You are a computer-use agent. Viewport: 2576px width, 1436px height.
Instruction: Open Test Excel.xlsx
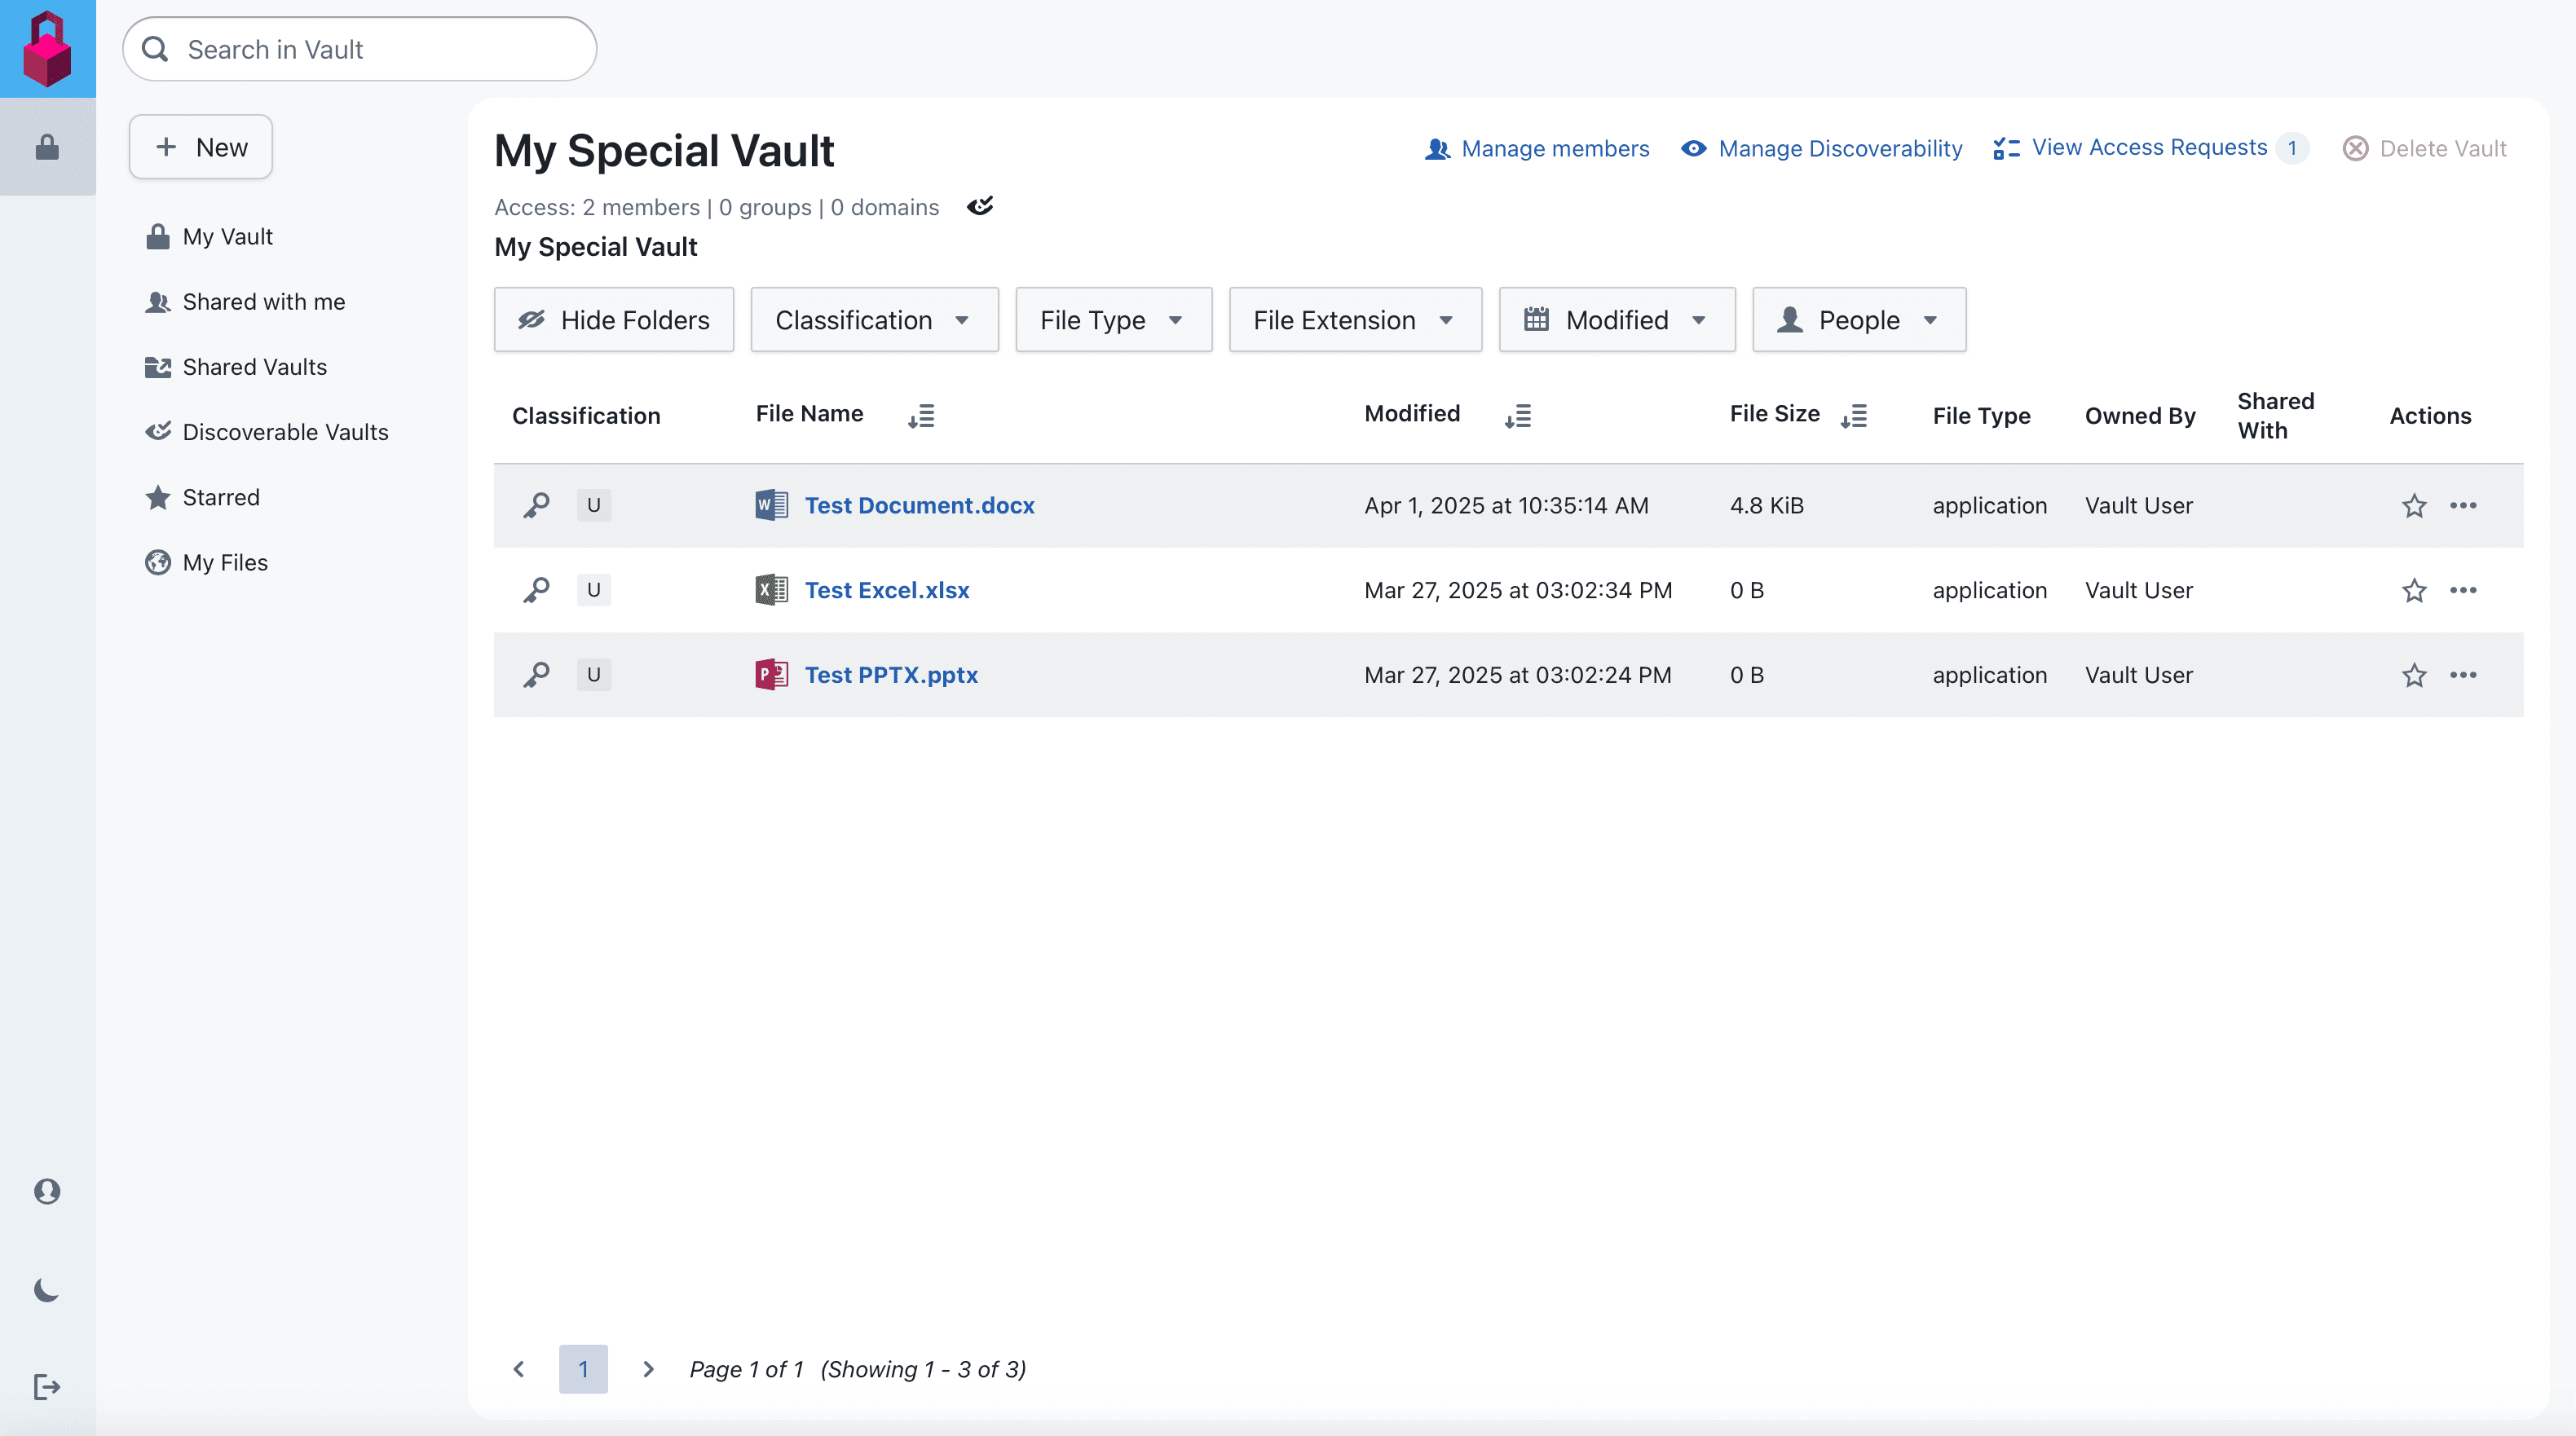coord(887,590)
